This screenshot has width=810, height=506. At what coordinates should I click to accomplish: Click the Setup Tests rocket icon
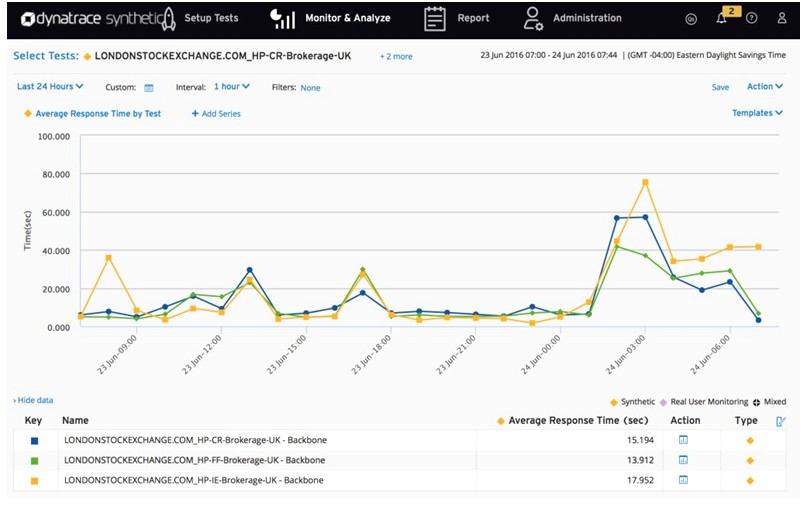[169, 19]
